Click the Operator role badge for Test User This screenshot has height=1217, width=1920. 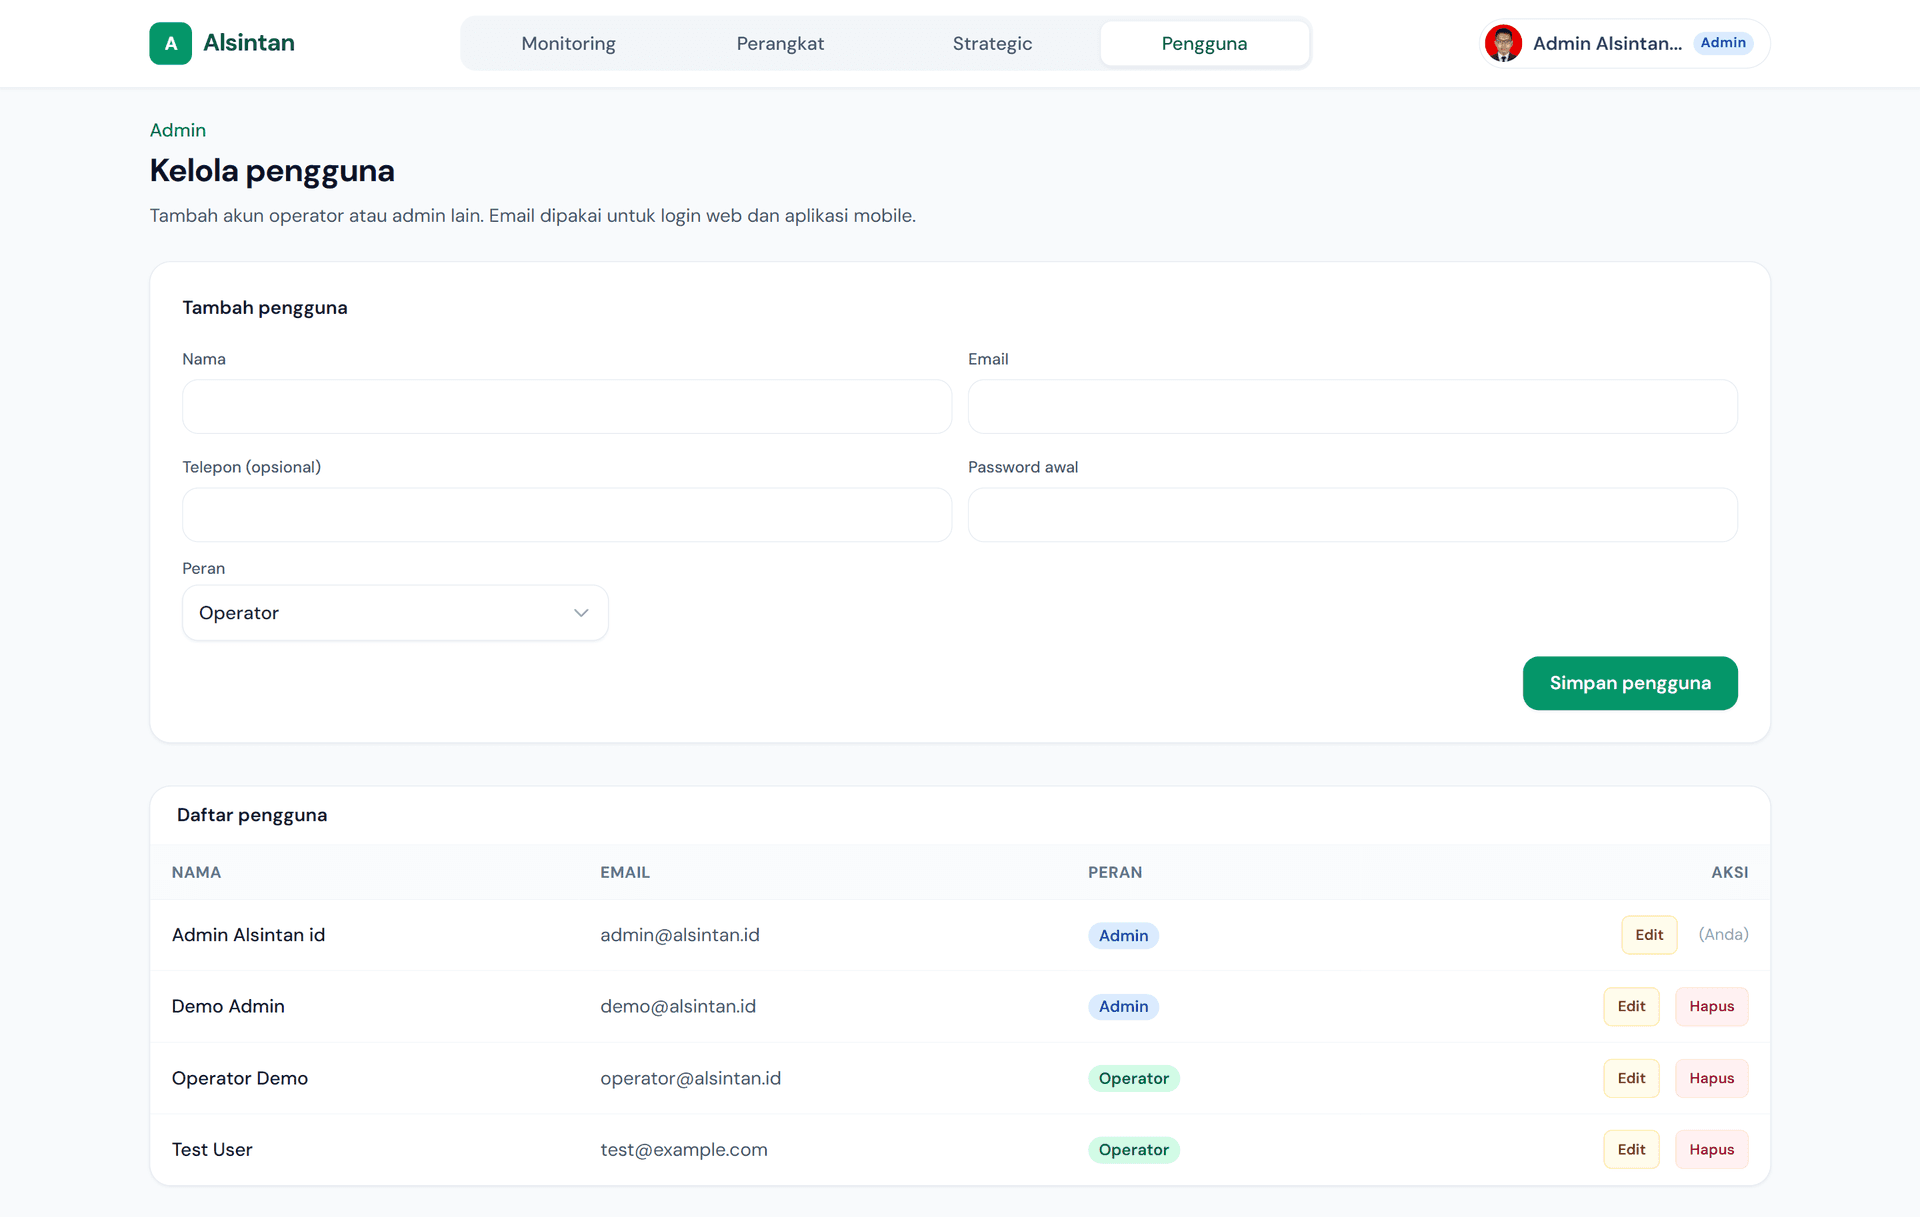1134,1150
